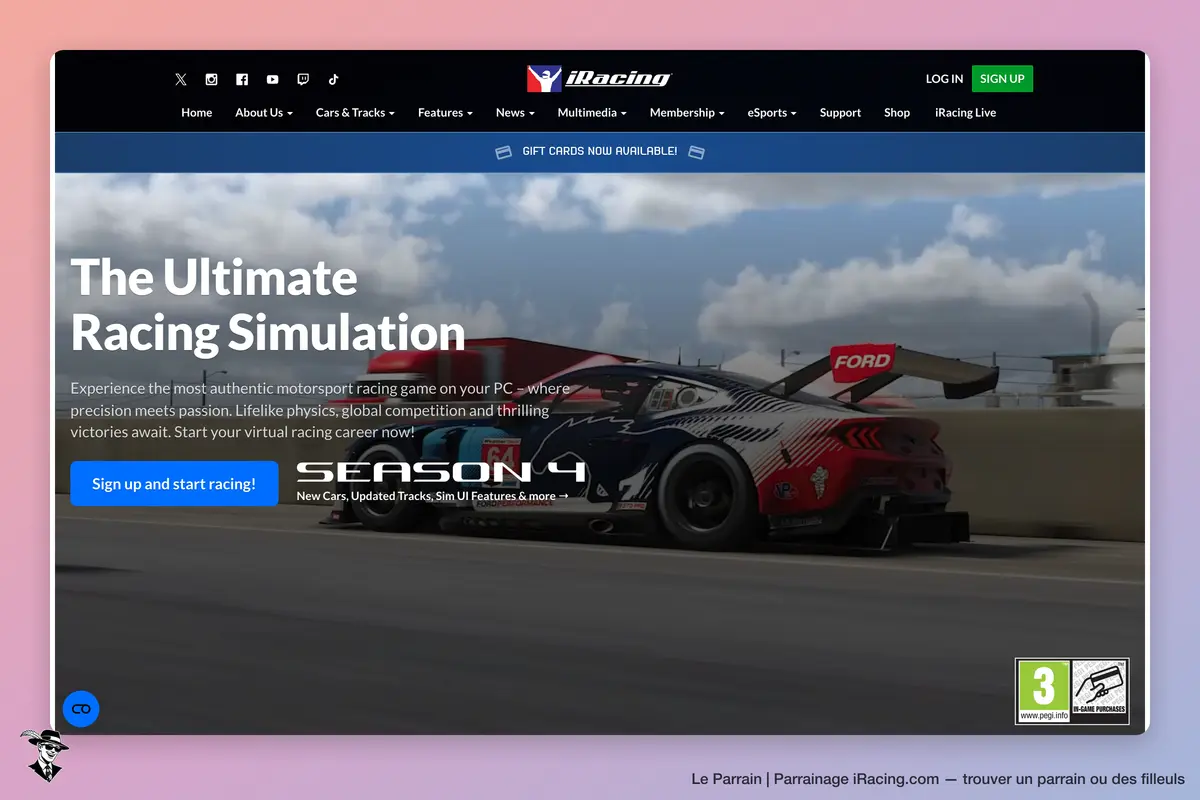This screenshot has width=1200, height=800.
Task: Expand the Cars & Tracks dropdown menu
Action: pos(355,113)
